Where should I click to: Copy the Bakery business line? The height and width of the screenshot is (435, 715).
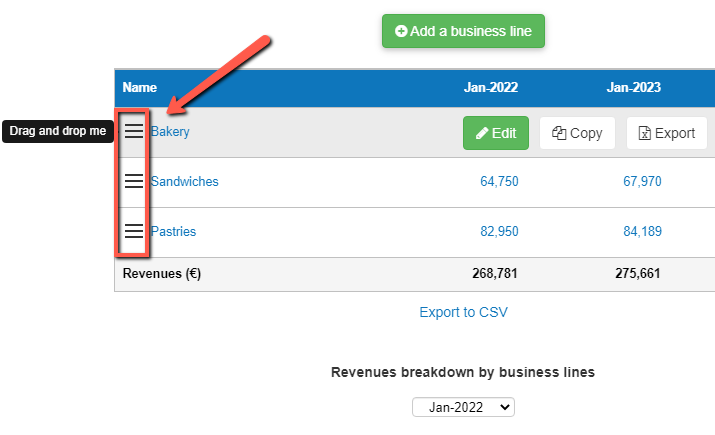click(577, 133)
